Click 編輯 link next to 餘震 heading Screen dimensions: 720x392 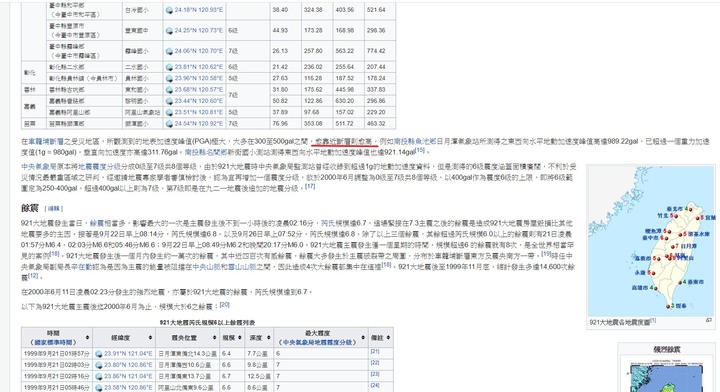pos(54,208)
